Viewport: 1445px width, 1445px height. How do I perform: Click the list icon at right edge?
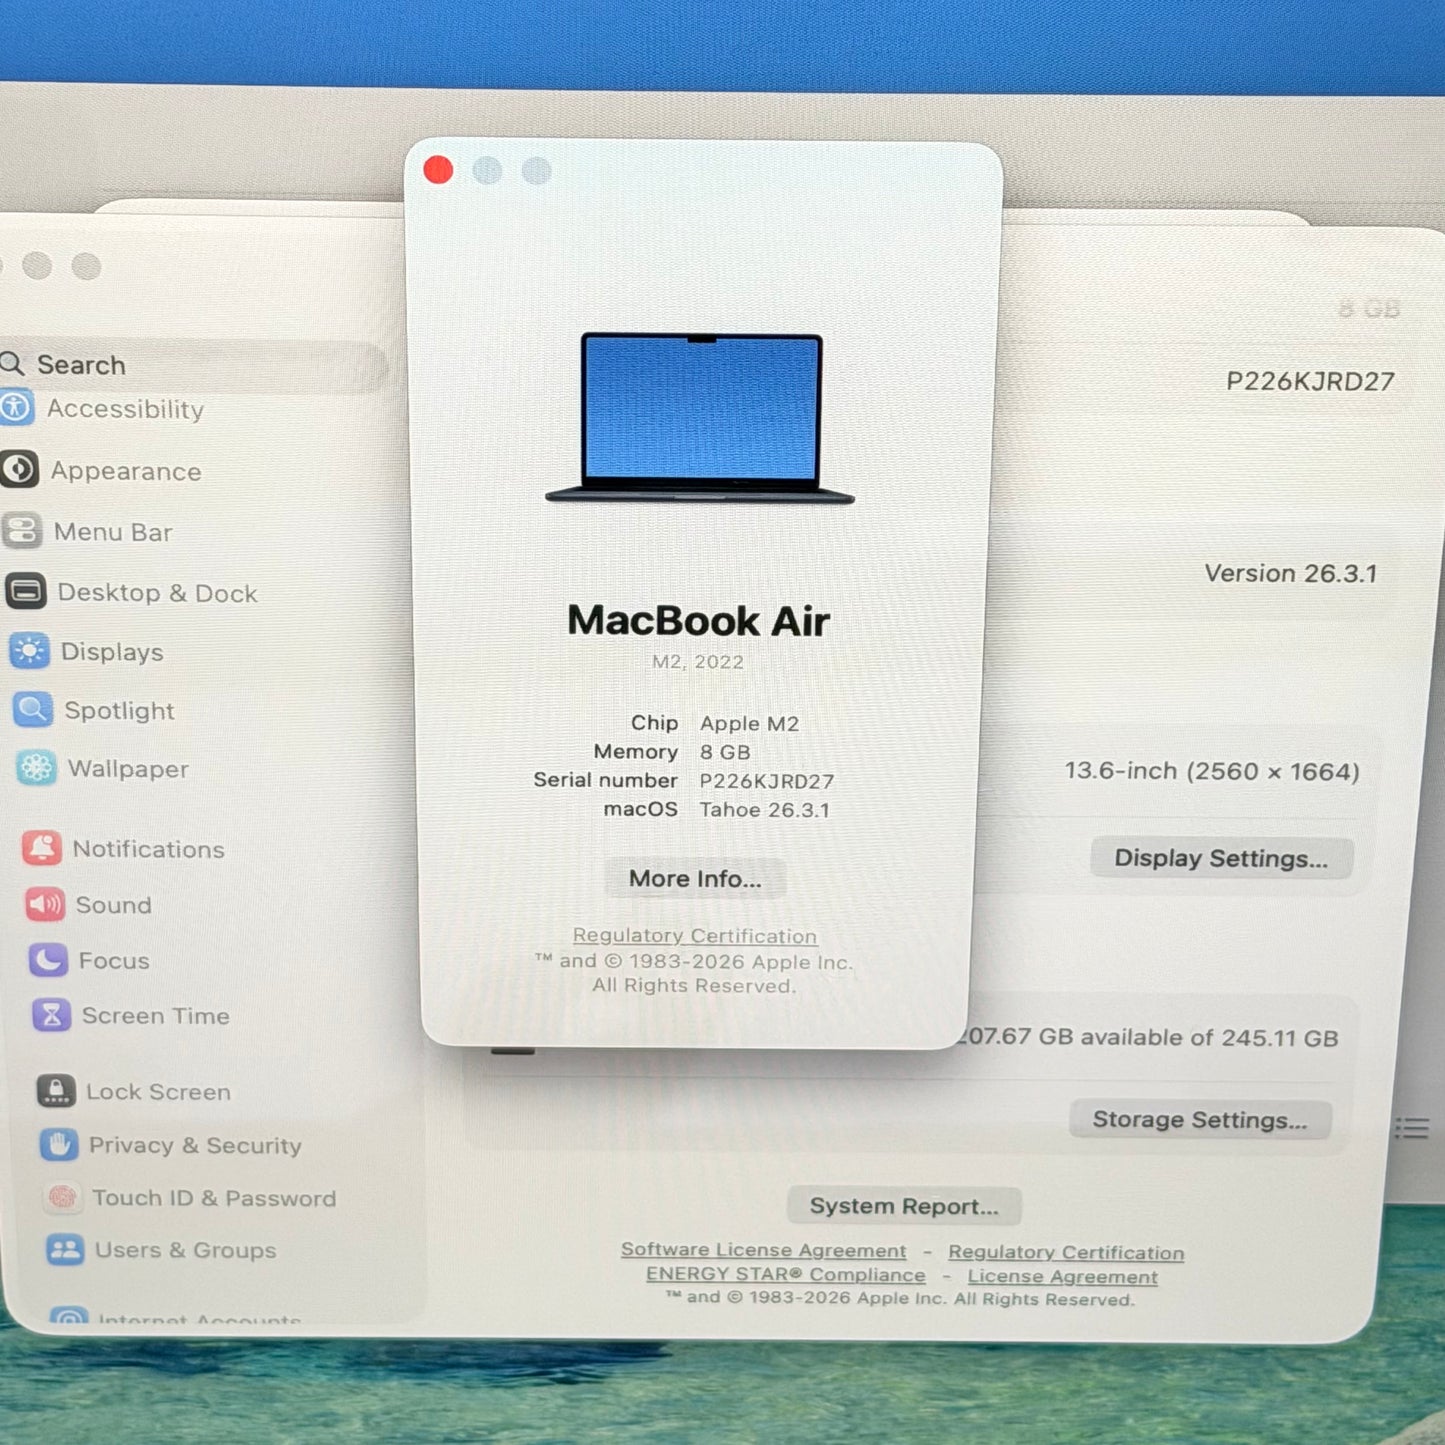point(1412,1128)
